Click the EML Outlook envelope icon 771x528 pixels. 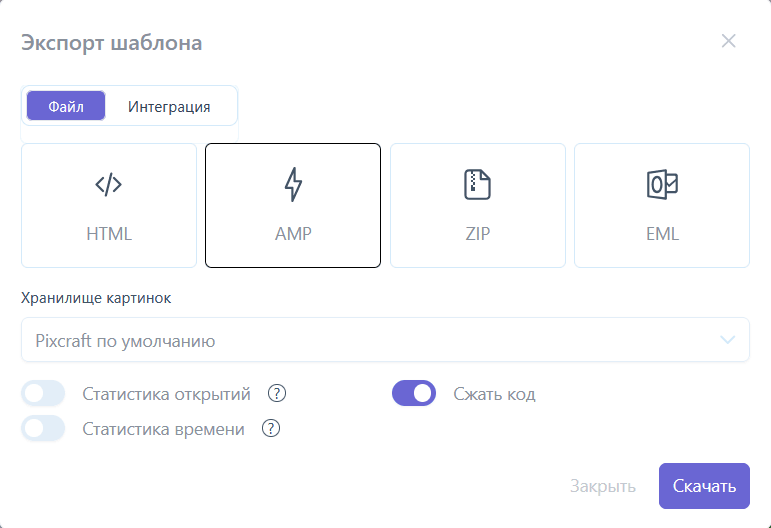tap(662, 184)
